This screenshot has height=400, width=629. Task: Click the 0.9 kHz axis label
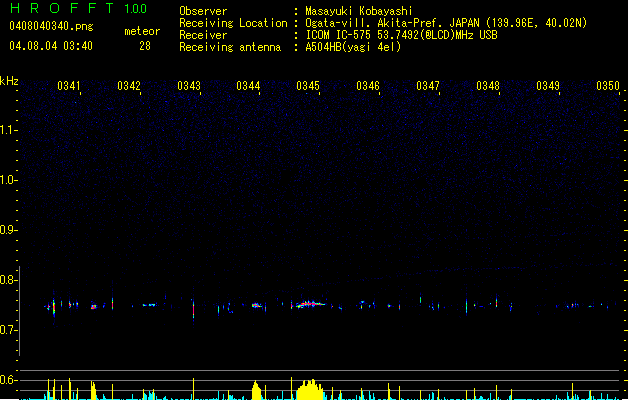pos(8,230)
